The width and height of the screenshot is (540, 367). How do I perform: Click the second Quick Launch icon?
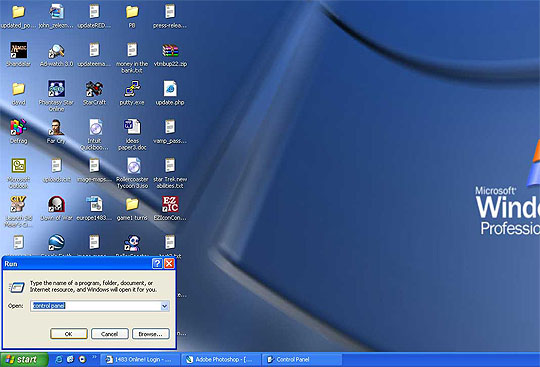(x=71, y=360)
